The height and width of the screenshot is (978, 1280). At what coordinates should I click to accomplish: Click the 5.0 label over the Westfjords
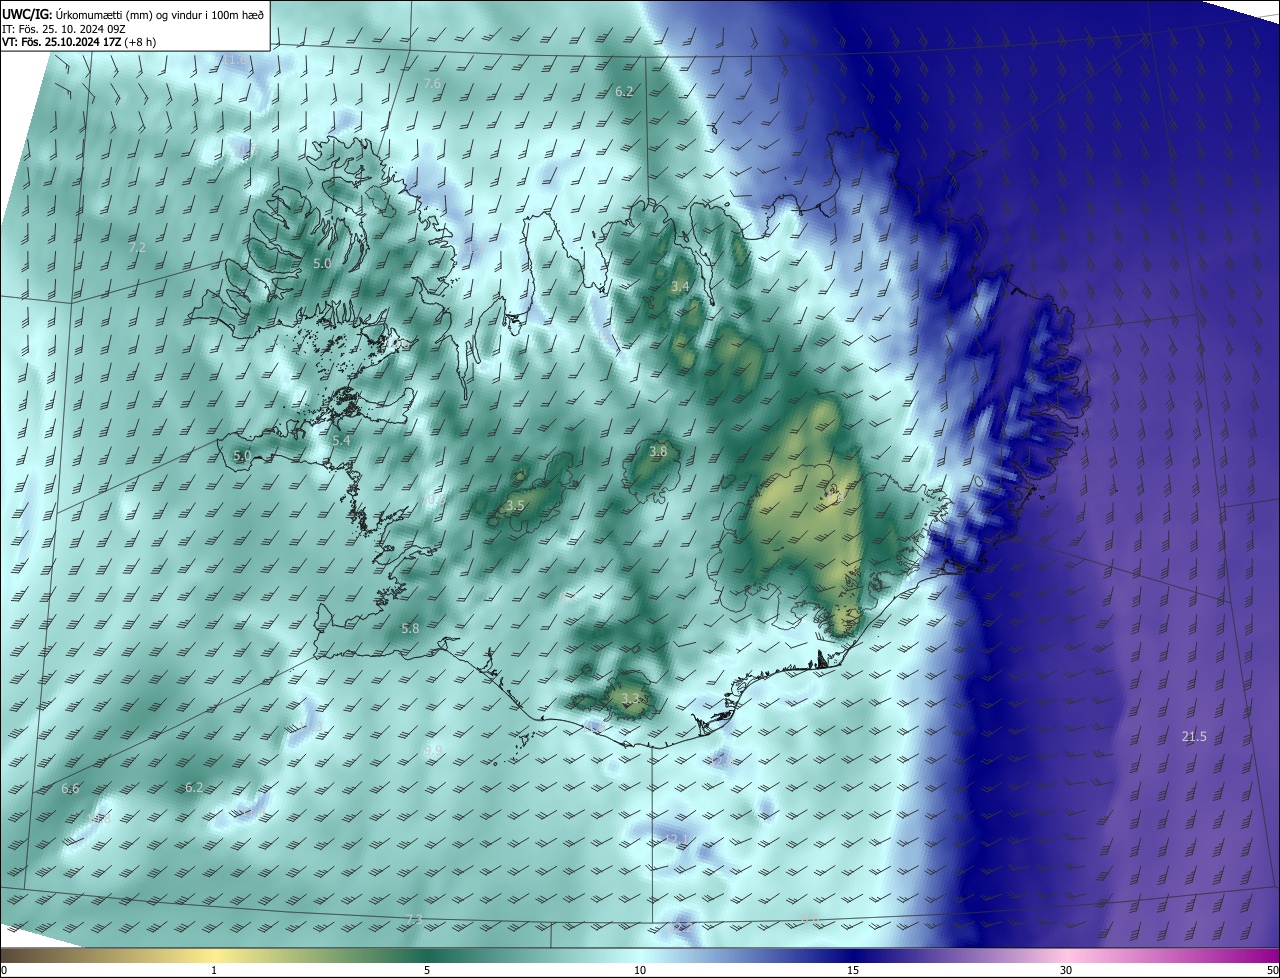click(322, 264)
